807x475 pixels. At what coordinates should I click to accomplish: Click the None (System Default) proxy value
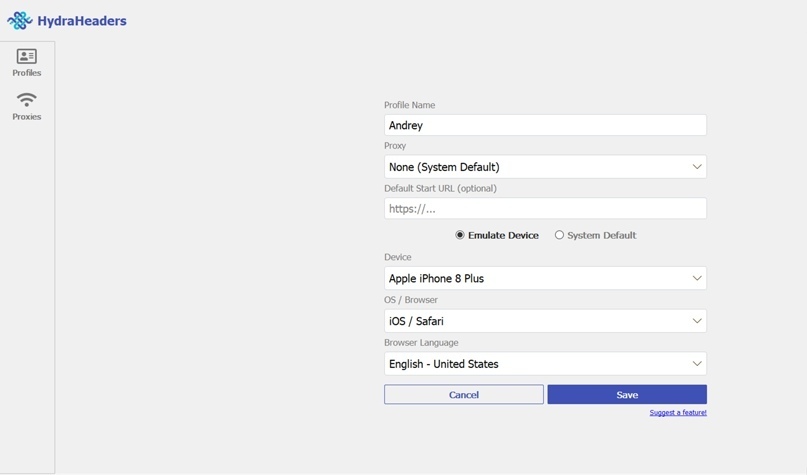(x=444, y=167)
